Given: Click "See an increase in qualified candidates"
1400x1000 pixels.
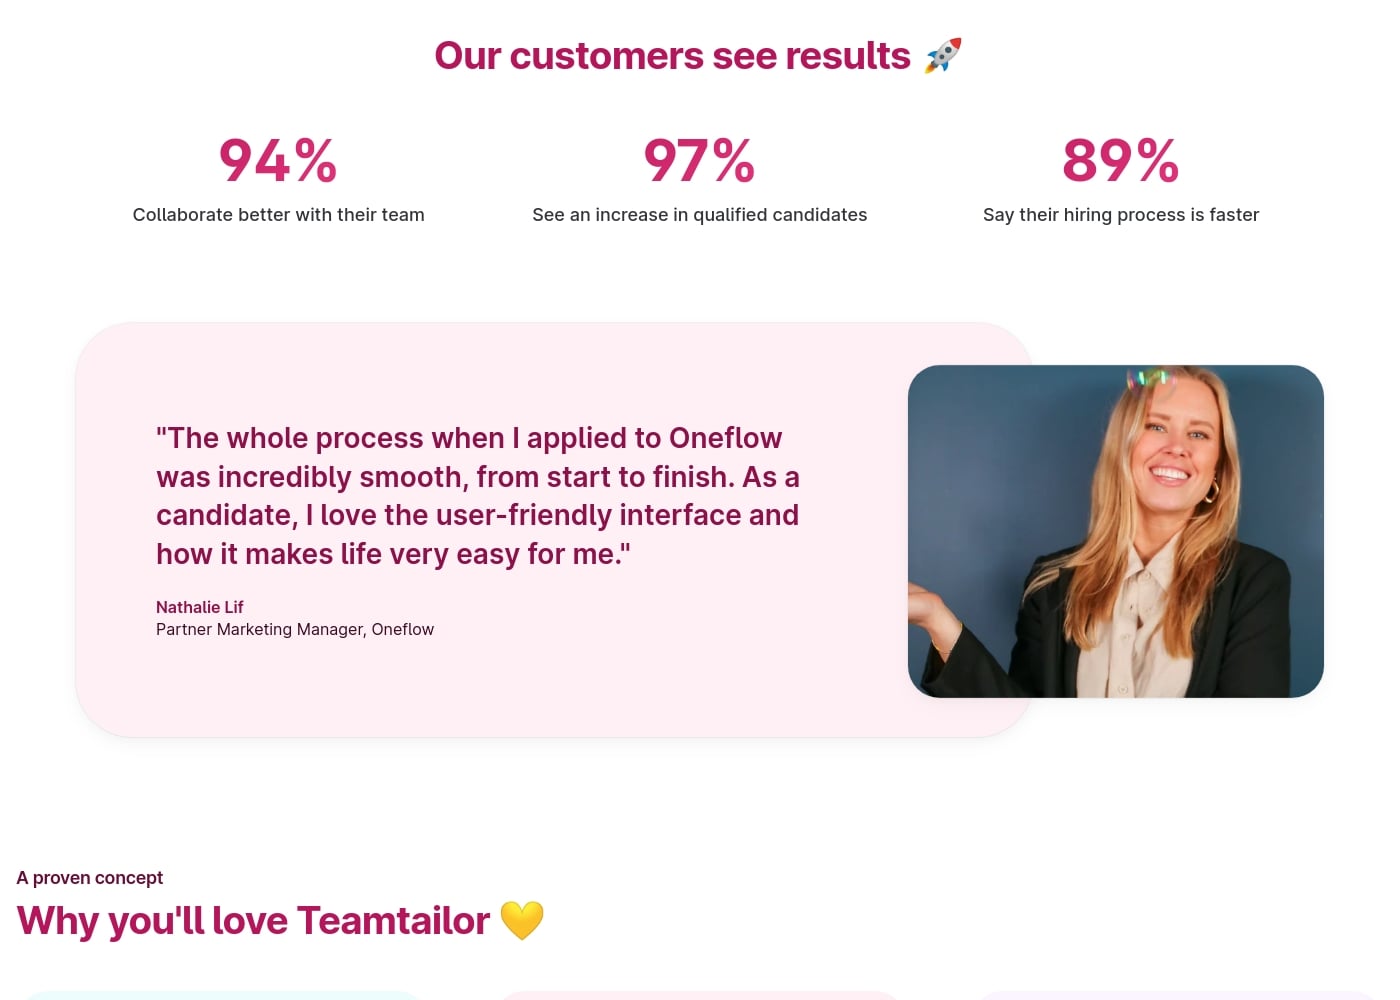Looking at the screenshot, I should pyautogui.click(x=699, y=215).
